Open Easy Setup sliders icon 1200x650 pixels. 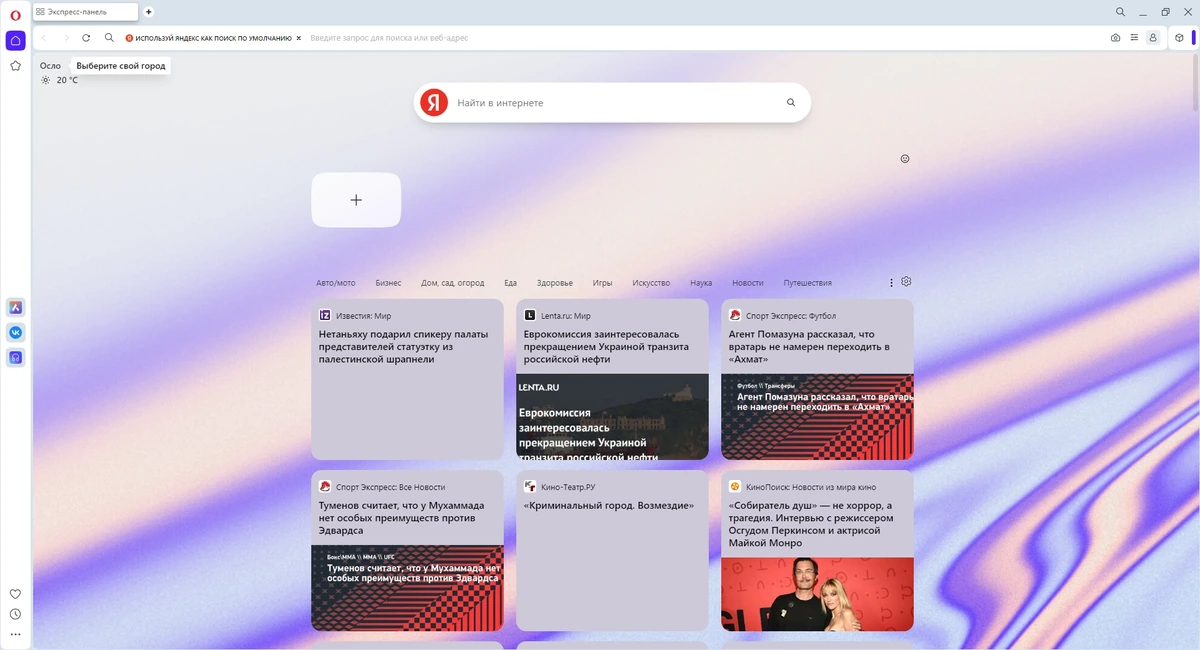coord(1134,38)
